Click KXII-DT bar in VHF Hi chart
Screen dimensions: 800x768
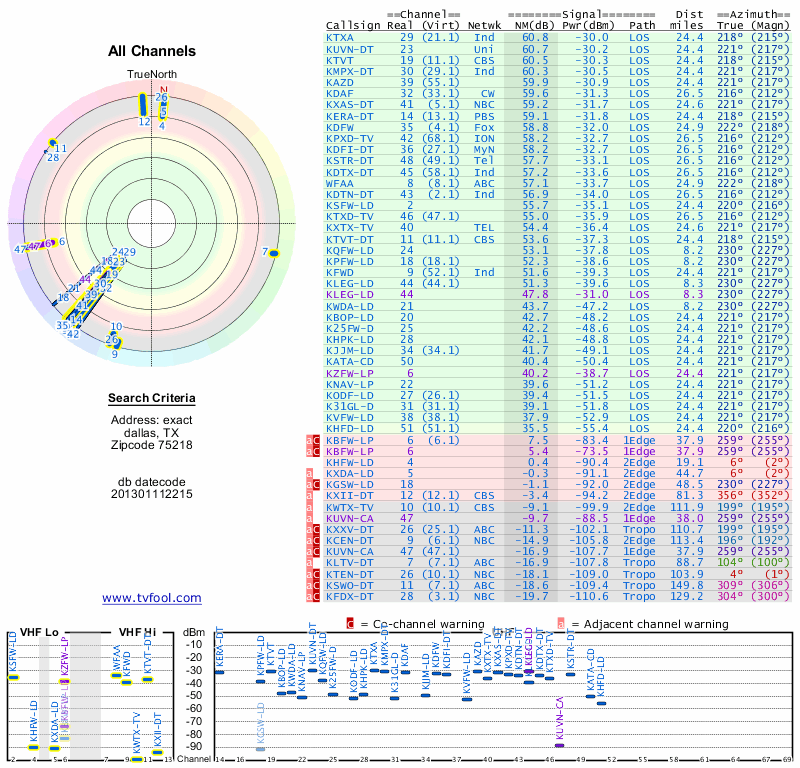157,752
